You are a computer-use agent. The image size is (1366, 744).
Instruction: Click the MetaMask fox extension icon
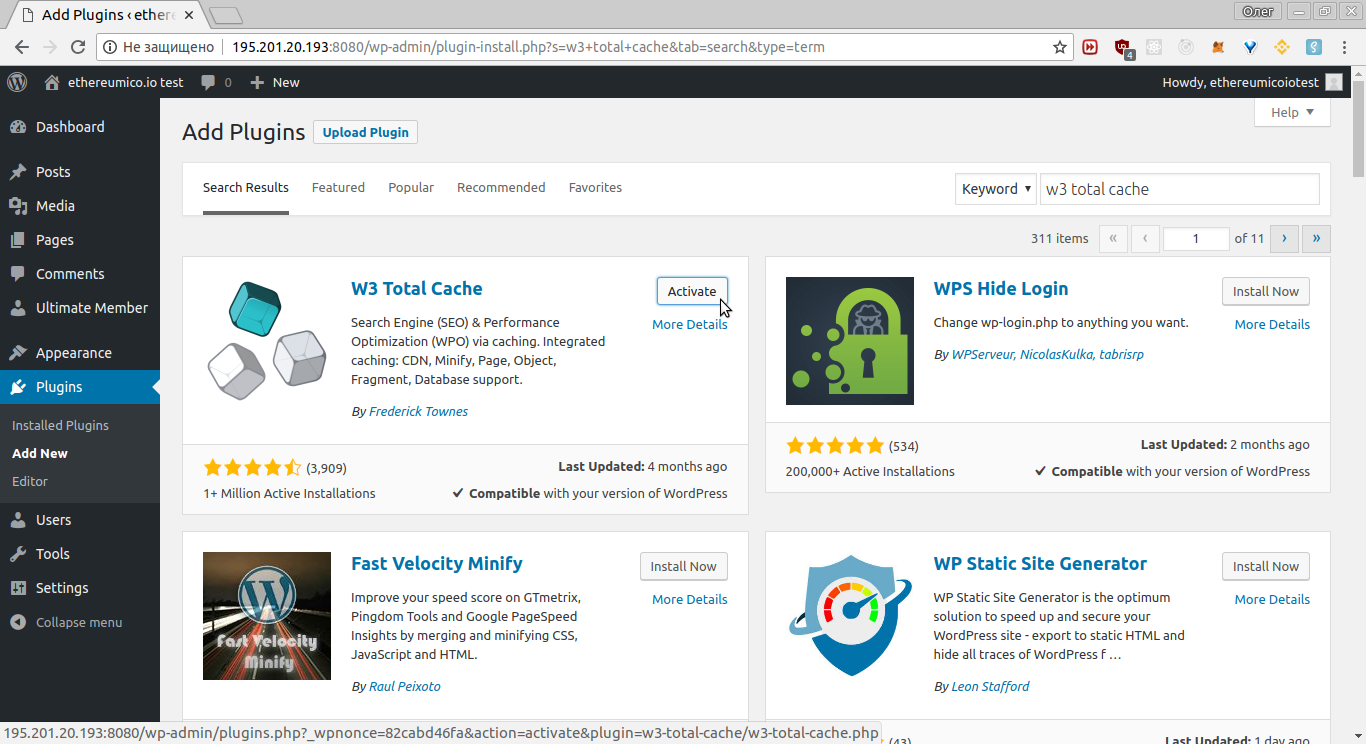click(x=1218, y=47)
